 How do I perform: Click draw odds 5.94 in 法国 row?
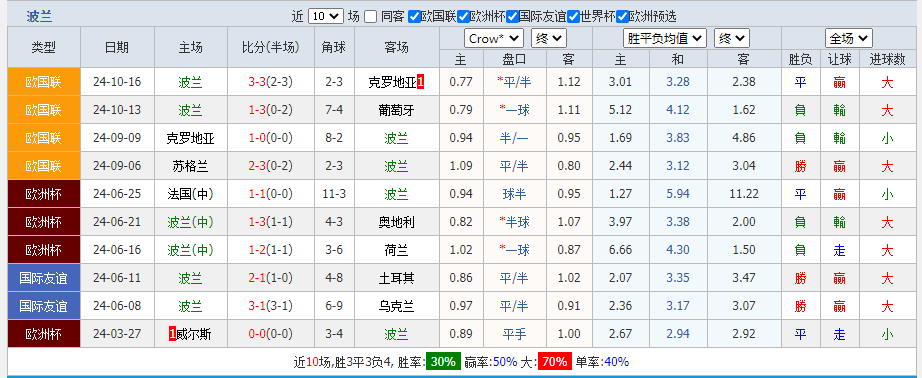click(677, 194)
